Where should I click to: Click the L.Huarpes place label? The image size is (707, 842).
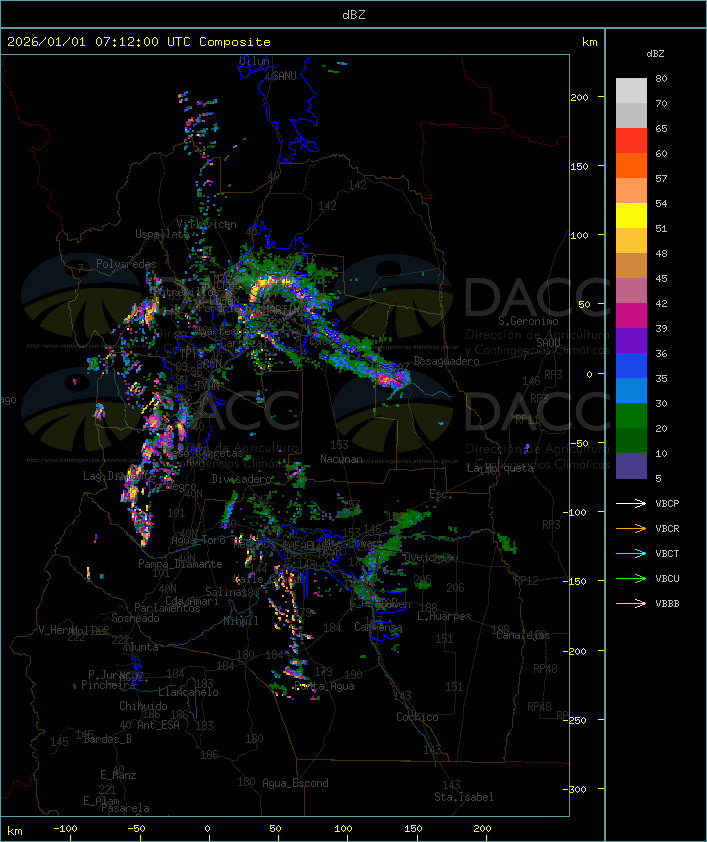click(x=444, y=616)
